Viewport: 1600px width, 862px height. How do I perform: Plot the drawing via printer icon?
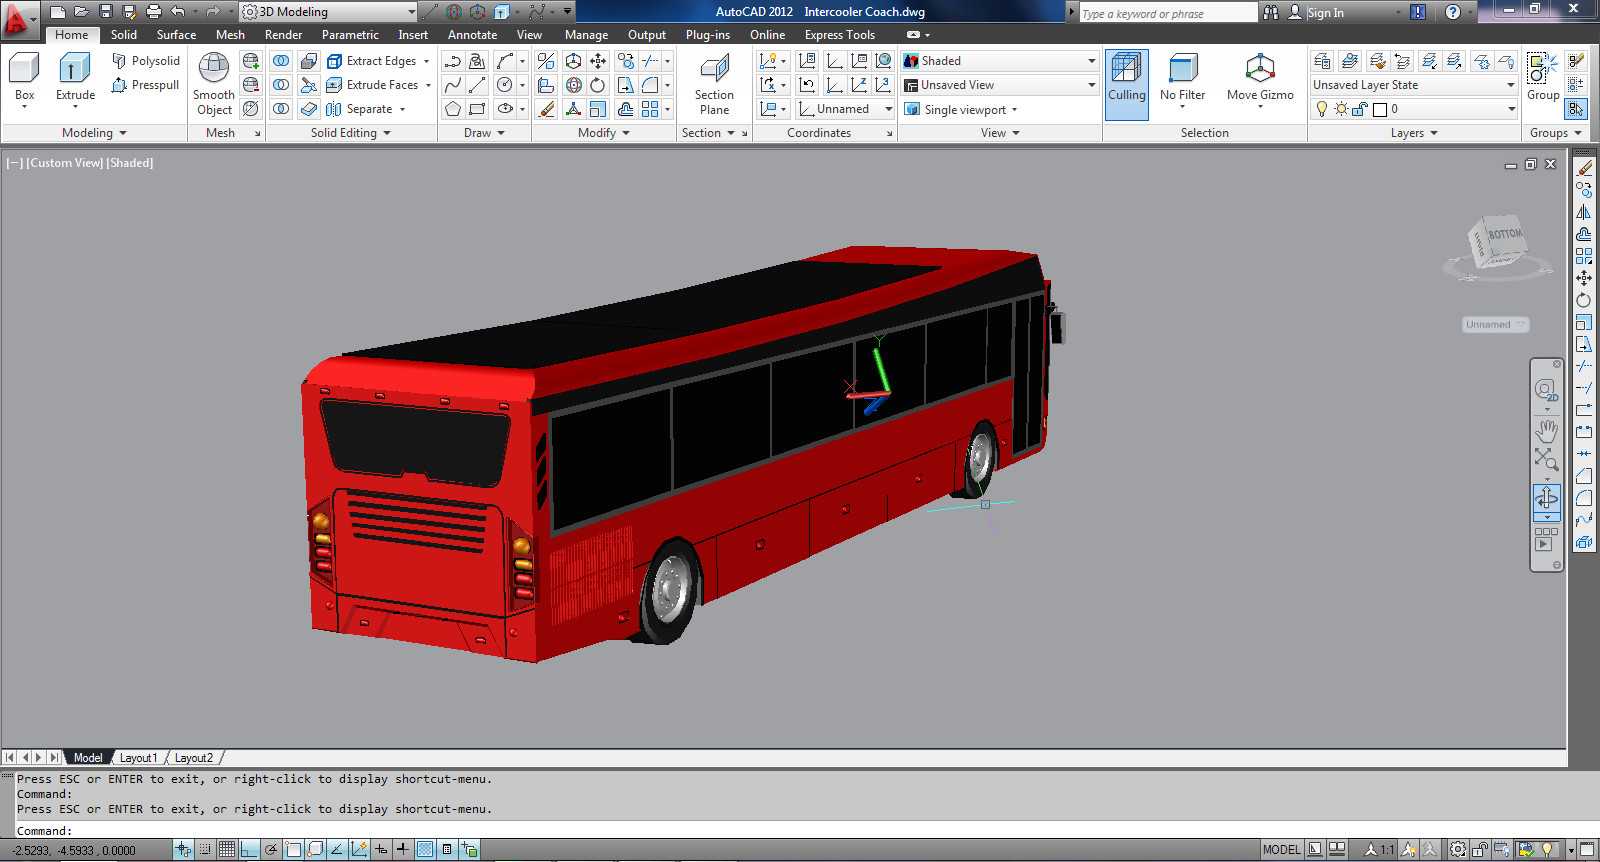click(153, 12)
